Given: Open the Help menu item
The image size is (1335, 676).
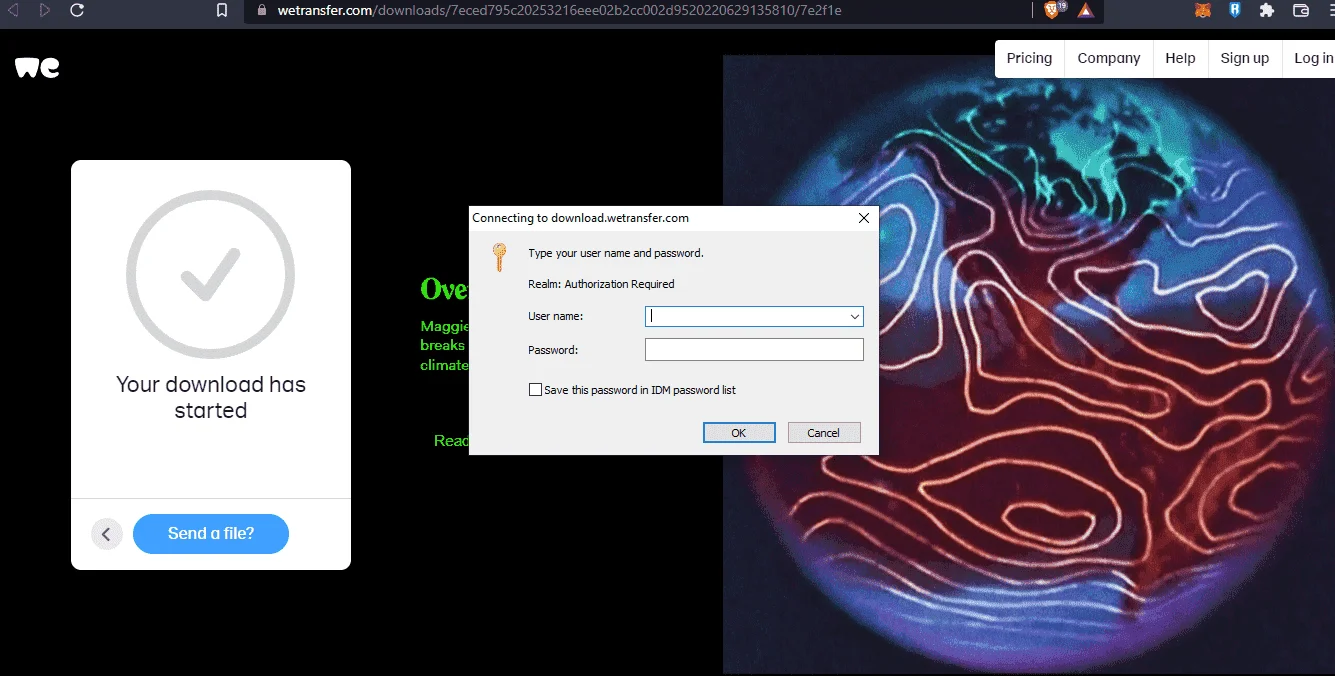Looking at the screenshot, I should (x=1180, y=58).
